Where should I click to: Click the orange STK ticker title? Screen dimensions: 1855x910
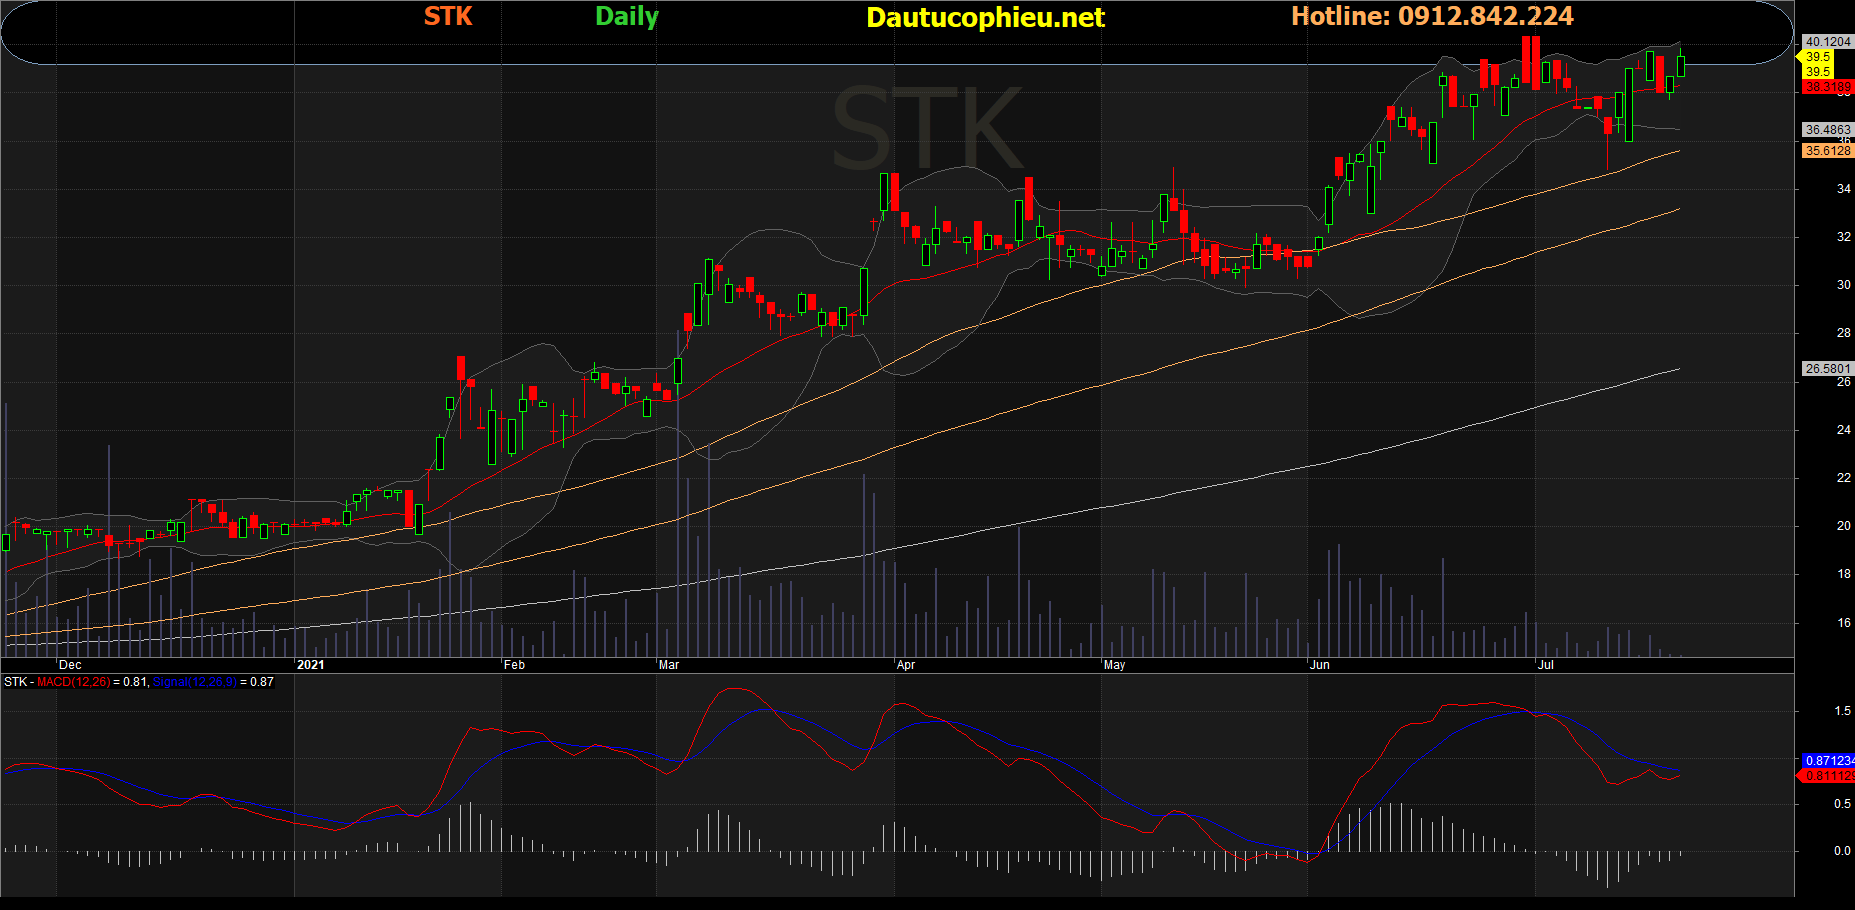tap(448, 16)
